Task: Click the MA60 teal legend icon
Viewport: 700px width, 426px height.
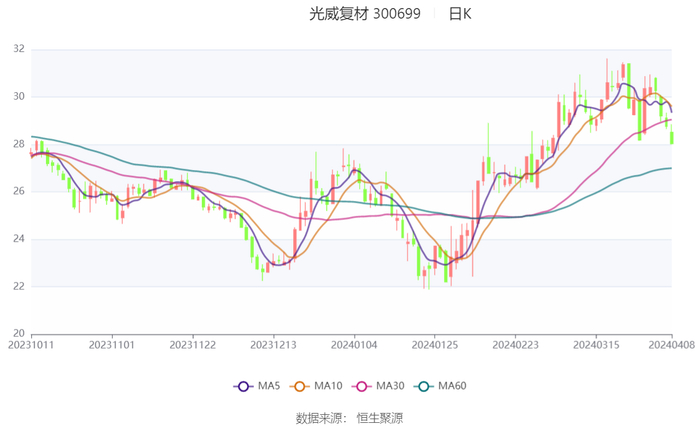Action: (424, 386)
